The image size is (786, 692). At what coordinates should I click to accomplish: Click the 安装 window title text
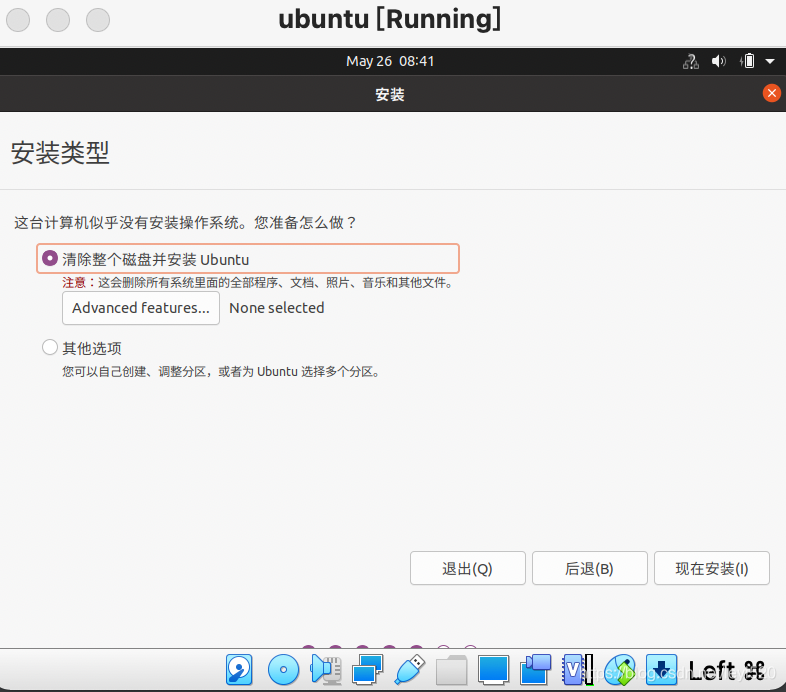tap(390, 94)
